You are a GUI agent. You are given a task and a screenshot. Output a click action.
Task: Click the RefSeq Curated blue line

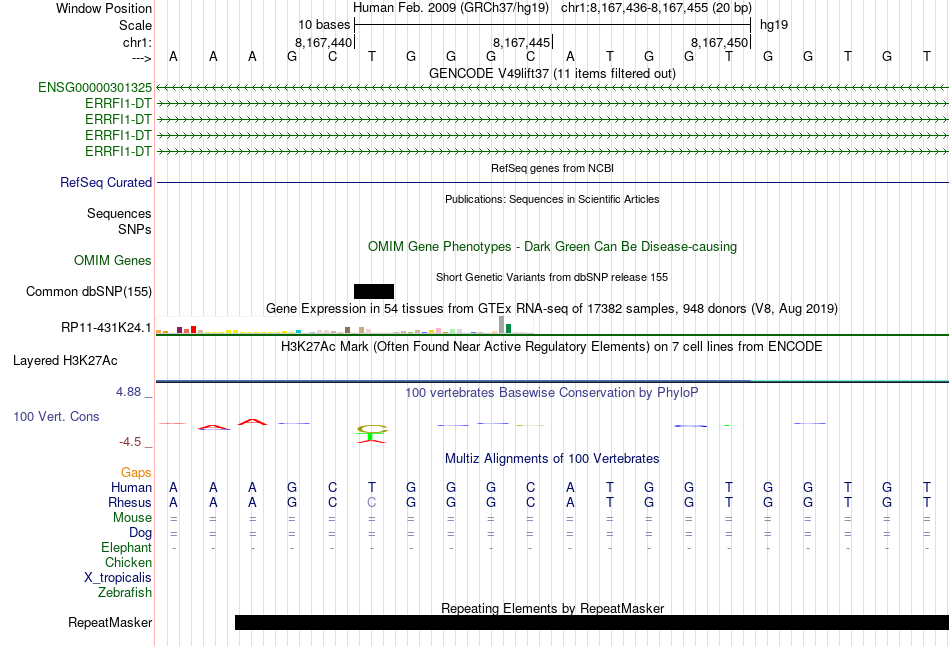[x=553, y=182]
